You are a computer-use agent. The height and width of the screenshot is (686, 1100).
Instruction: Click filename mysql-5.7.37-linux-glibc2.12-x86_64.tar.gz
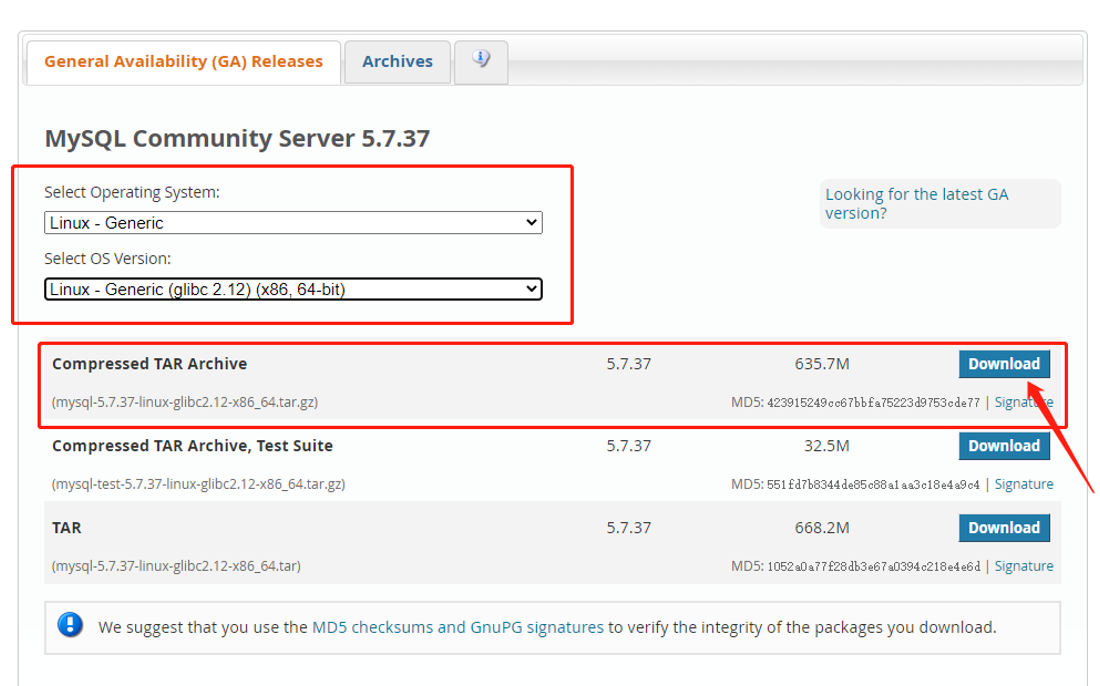tap(185, 403)
